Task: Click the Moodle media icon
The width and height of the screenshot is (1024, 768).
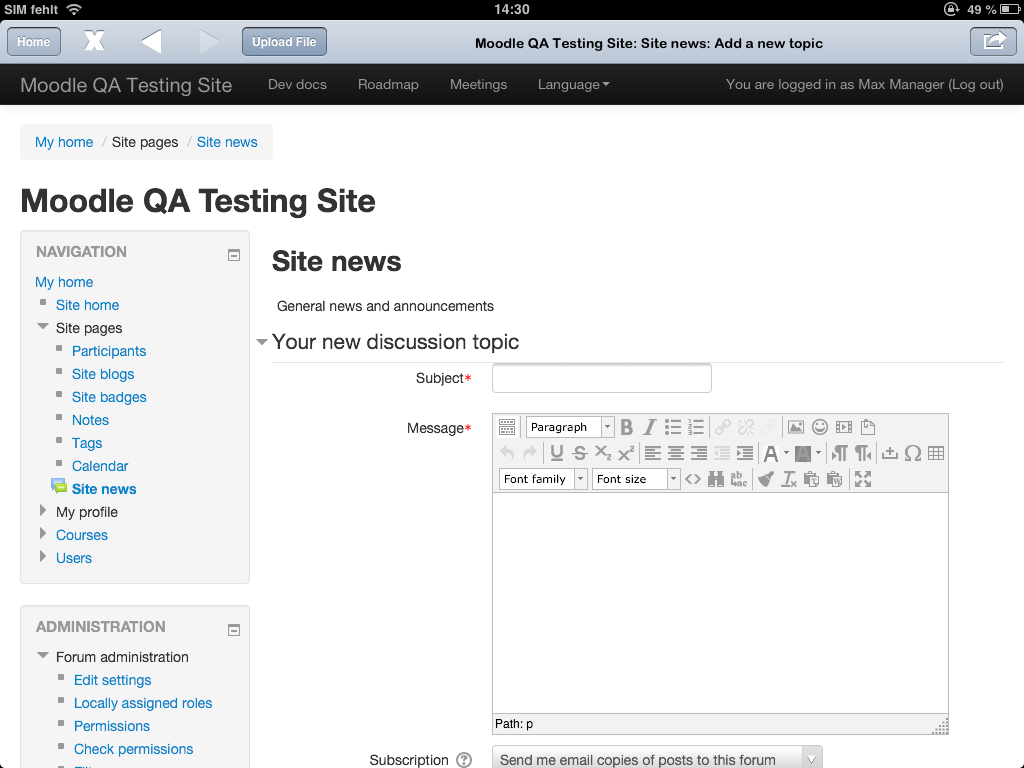Action: (844, 427)
